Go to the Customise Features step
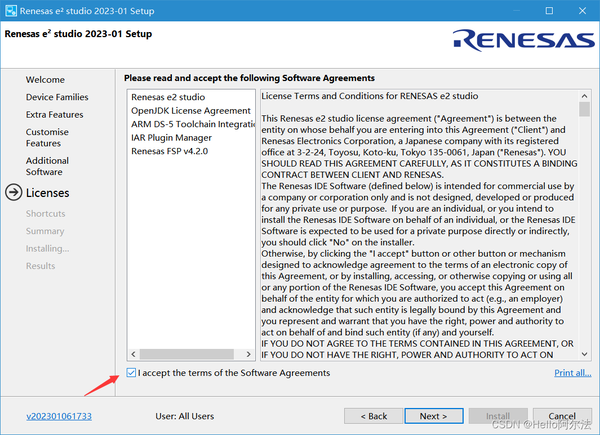Viewport: 600px width, 435px height. [47, 137]
